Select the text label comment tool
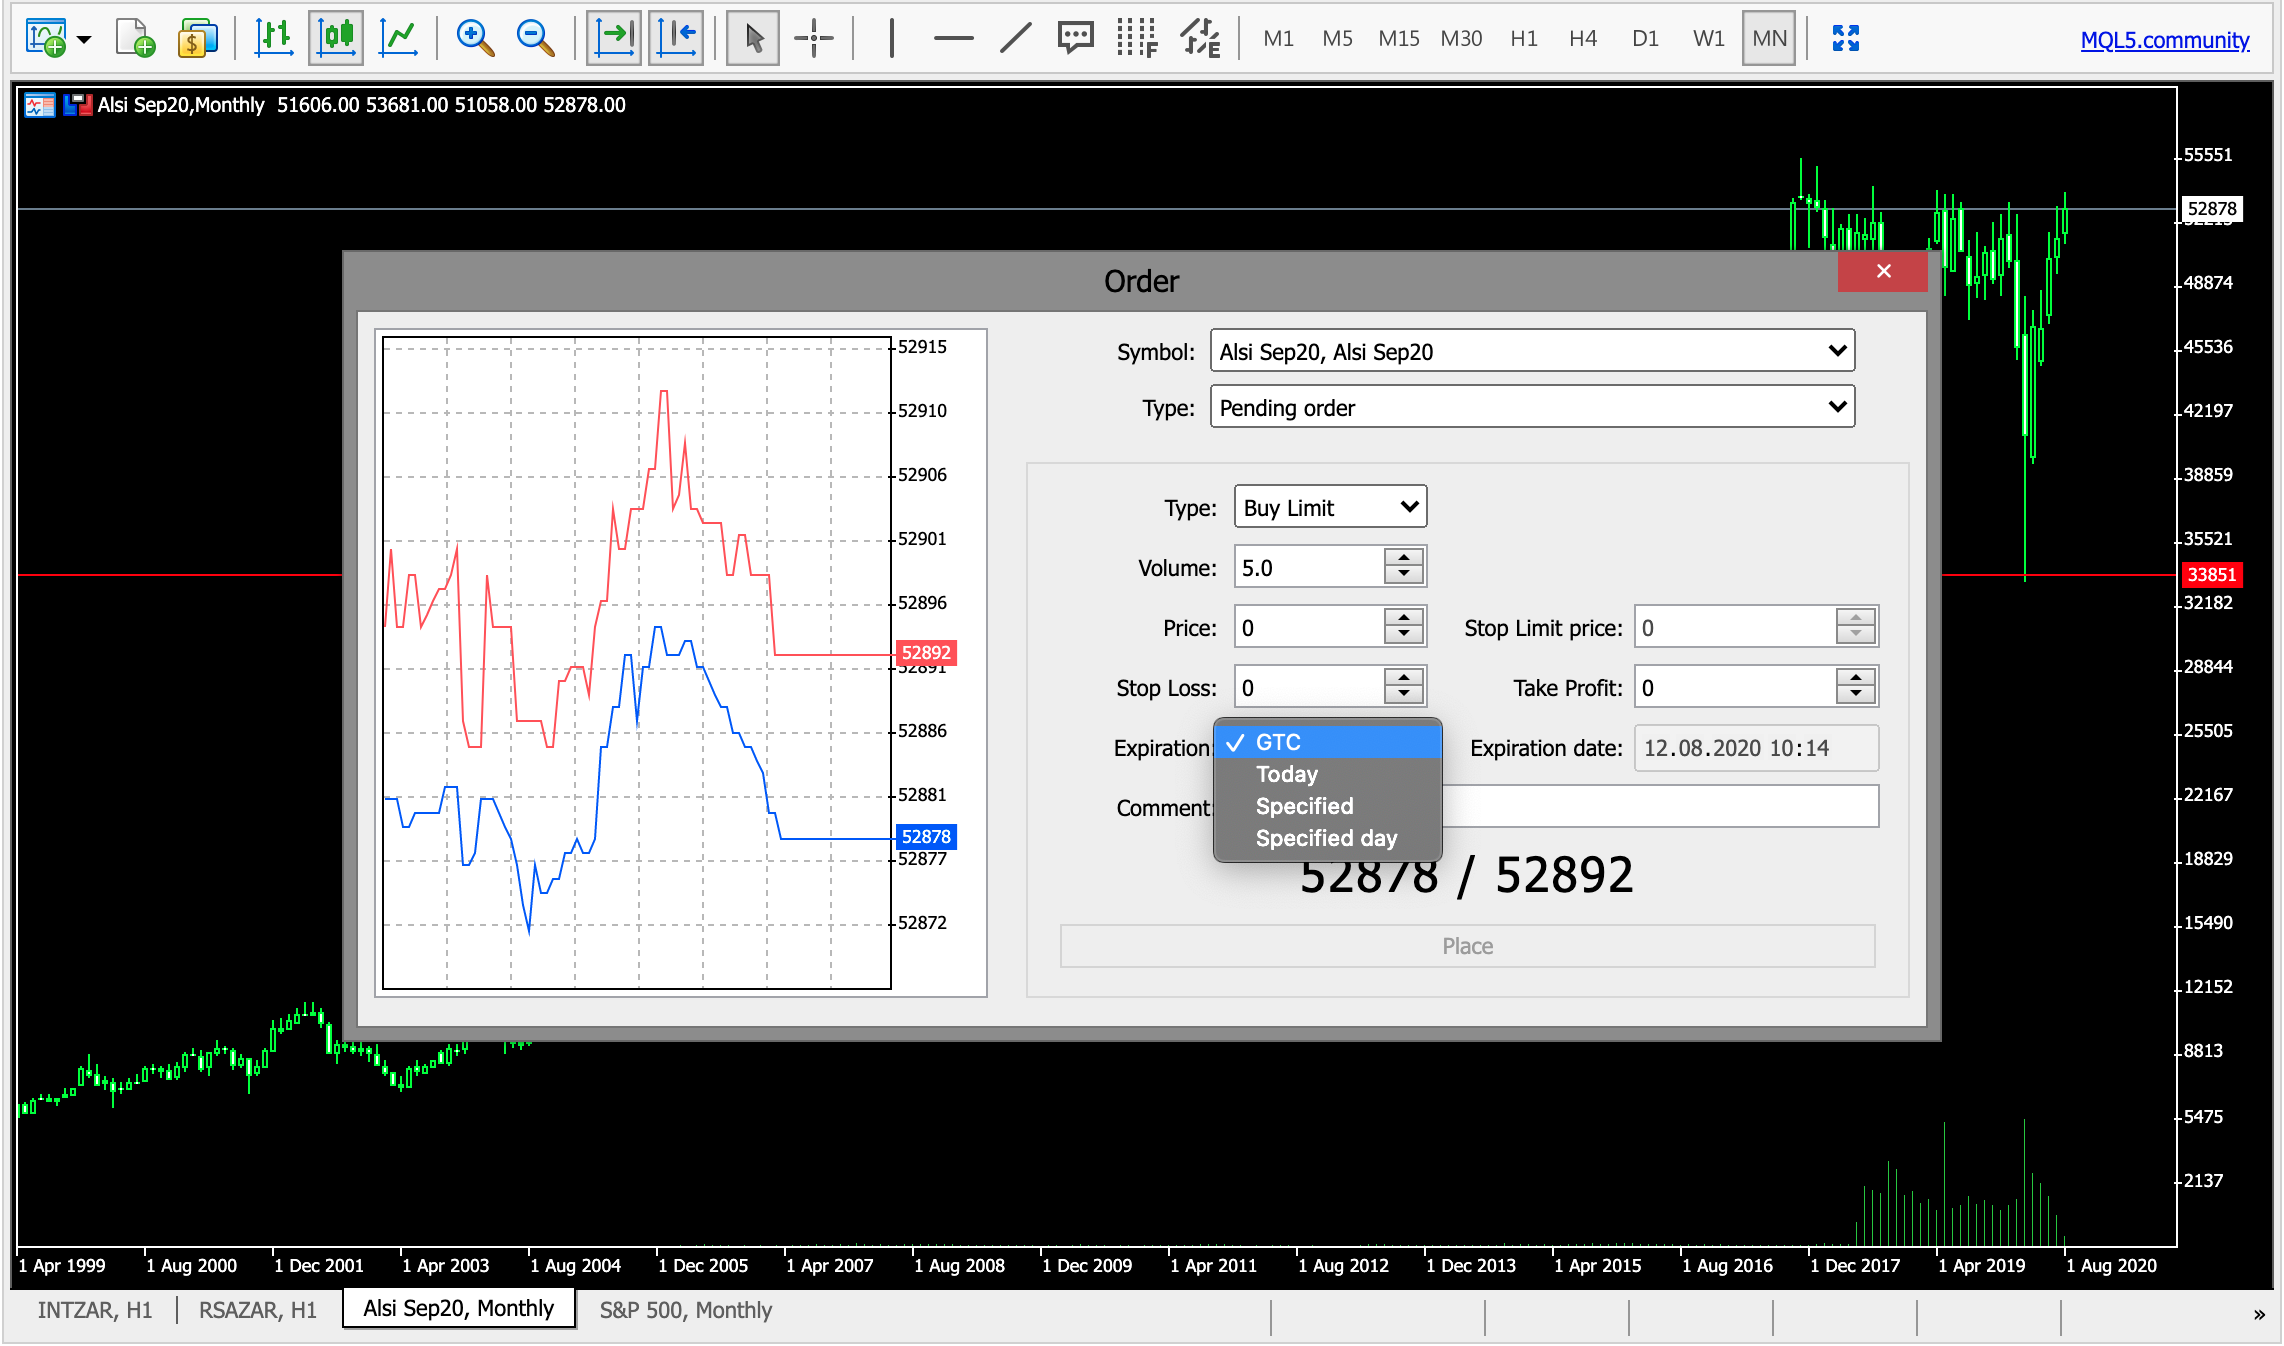This screenshot has height=1346, width=2284. coord(1075,39)
